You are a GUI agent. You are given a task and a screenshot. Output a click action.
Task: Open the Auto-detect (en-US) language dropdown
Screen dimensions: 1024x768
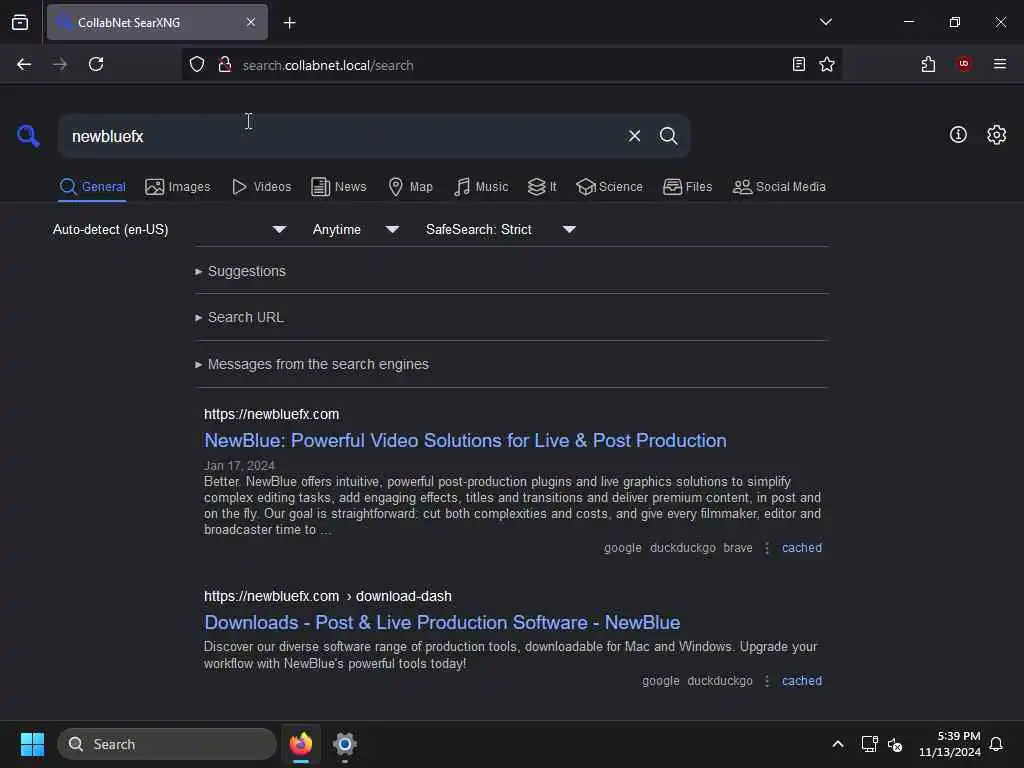(169, 229)
